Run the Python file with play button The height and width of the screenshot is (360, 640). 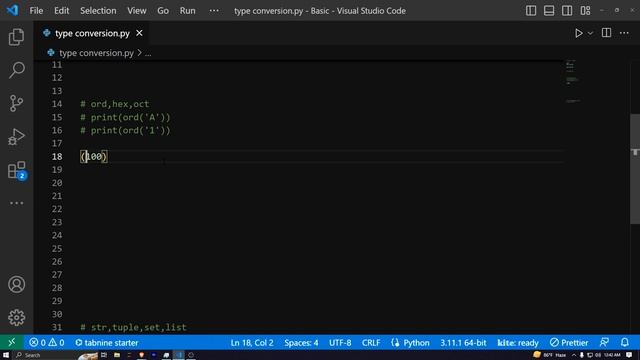pos(578,33)
